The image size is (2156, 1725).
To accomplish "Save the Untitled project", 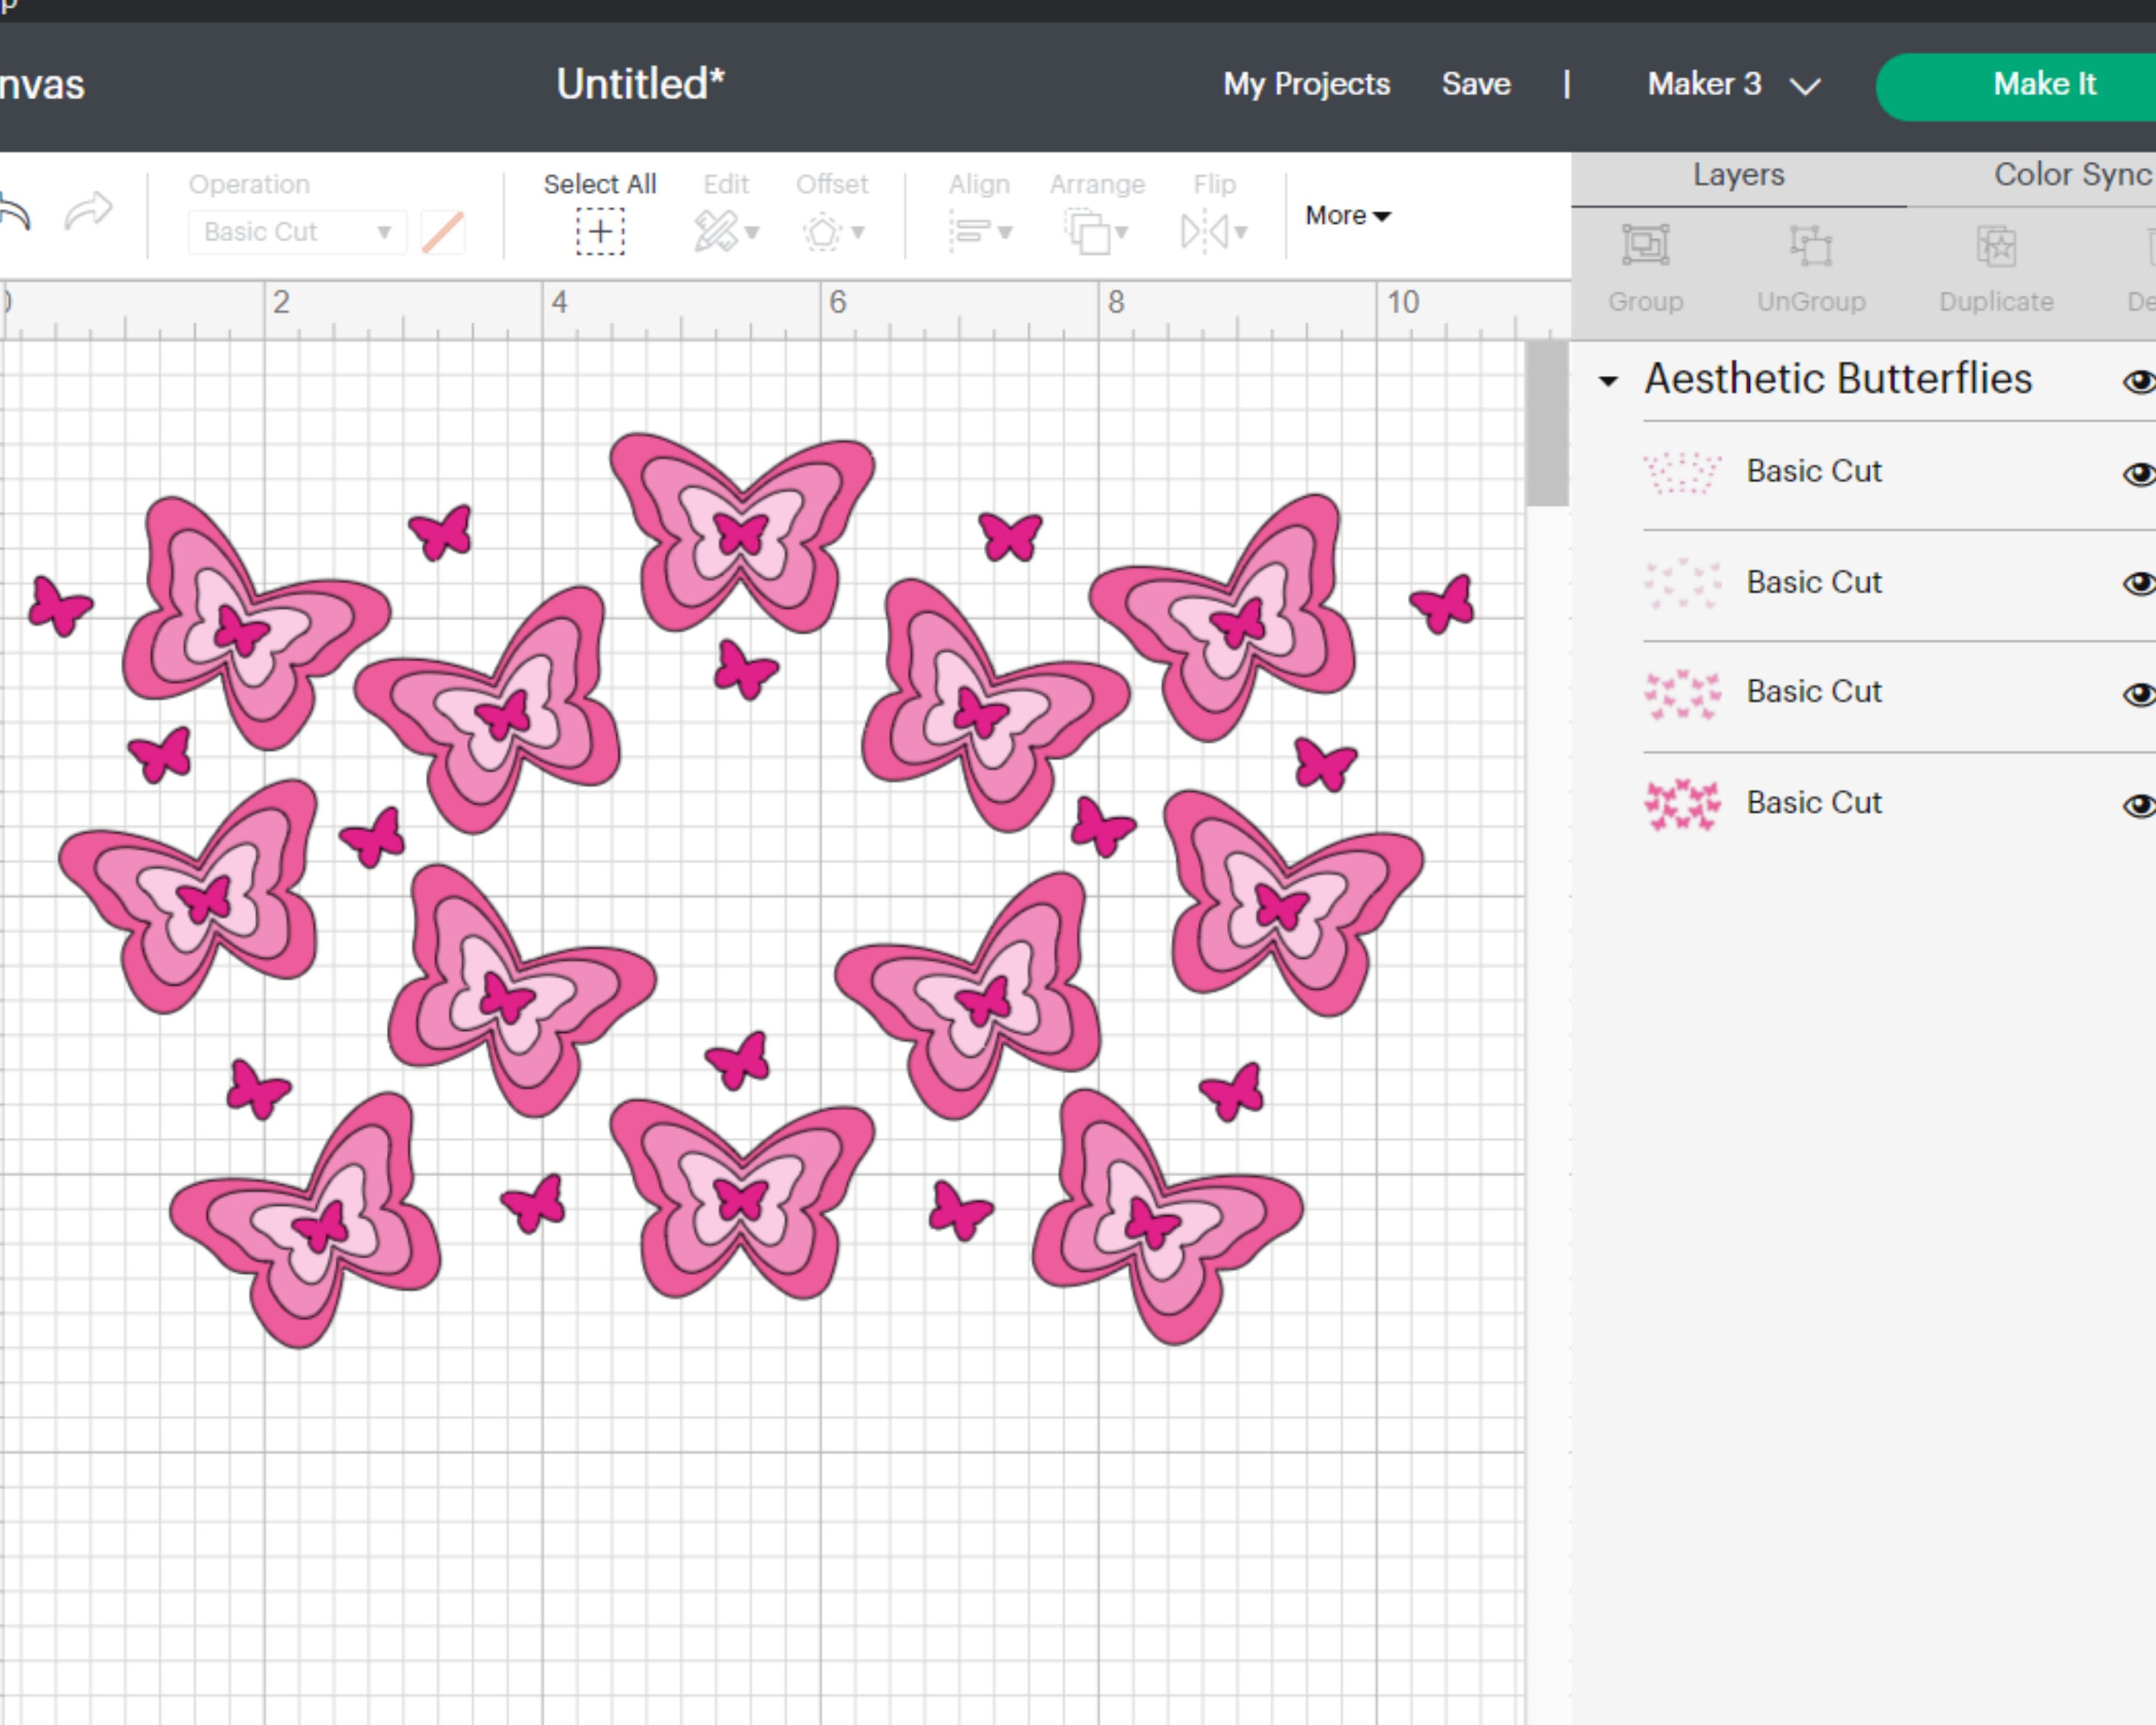I will click(x=1476, y=84).
